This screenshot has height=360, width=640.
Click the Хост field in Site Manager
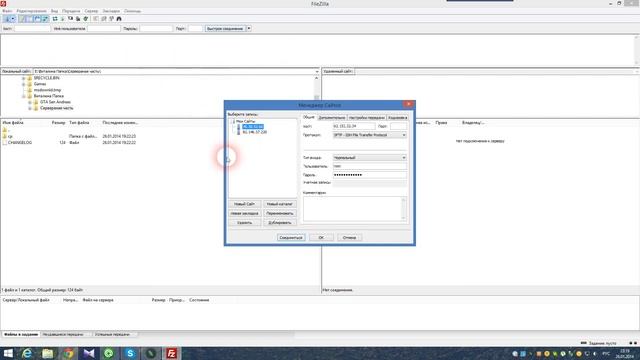(354, 127)
